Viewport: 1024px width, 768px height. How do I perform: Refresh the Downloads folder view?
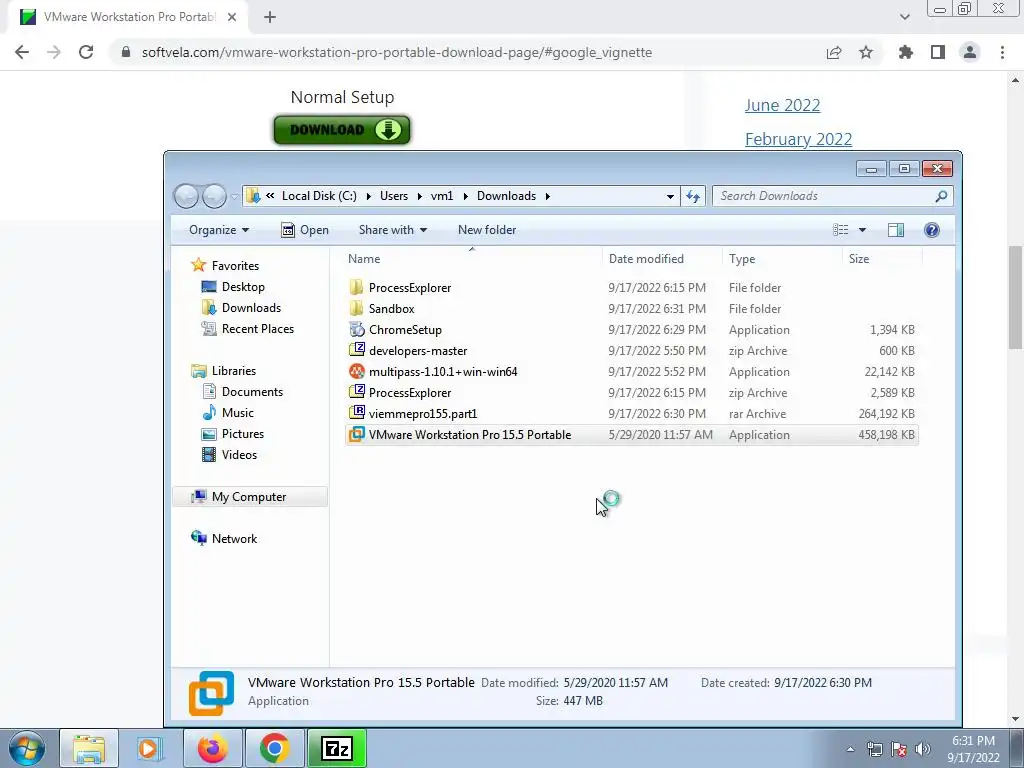pos(693,196)
